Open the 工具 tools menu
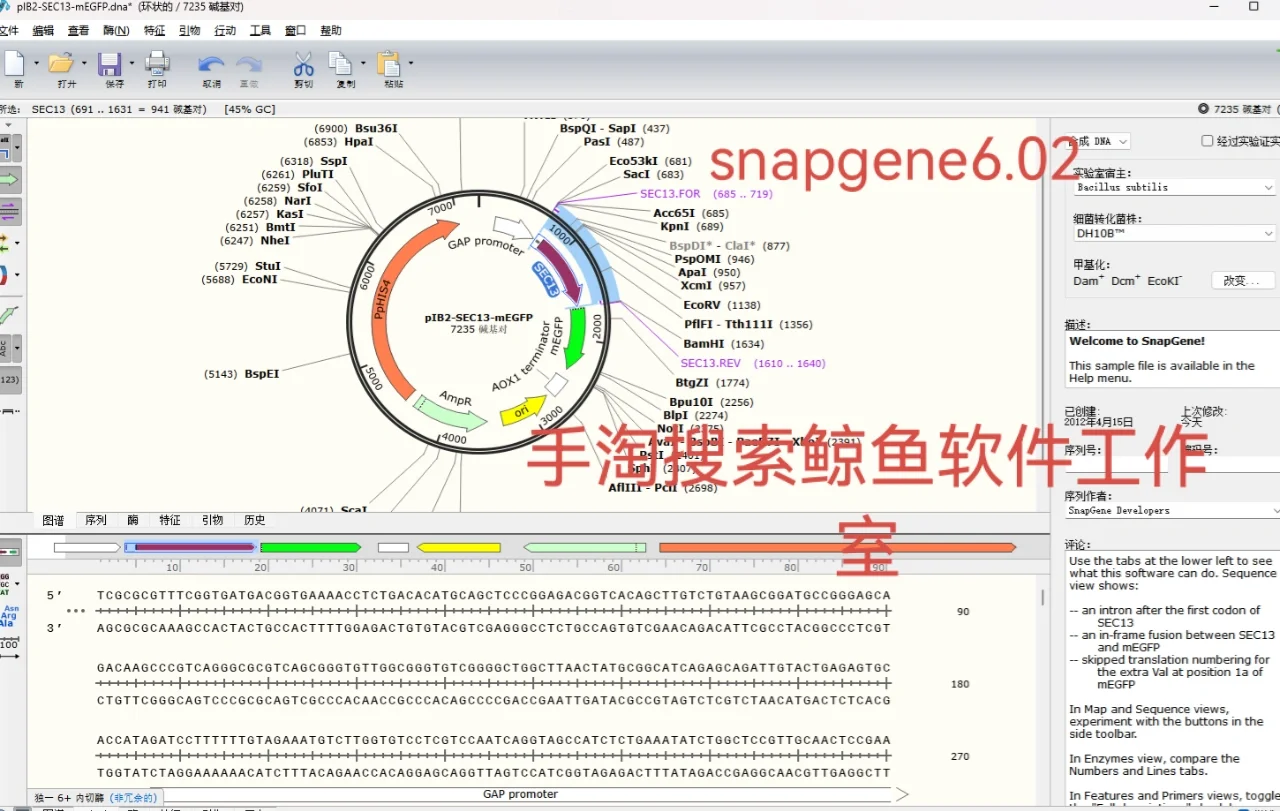The width and height of the screenshot is (1280, 811). point(260,31)
